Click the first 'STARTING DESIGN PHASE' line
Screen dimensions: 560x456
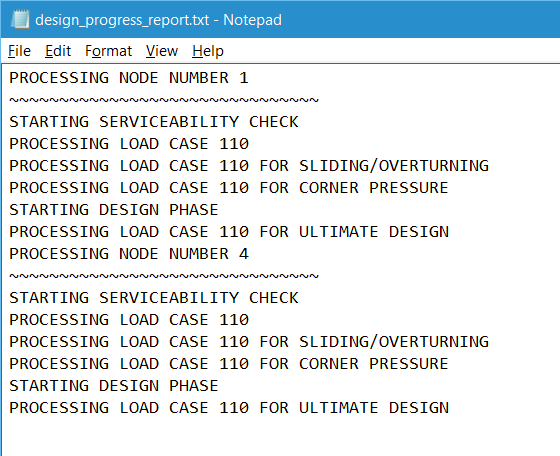114,210
